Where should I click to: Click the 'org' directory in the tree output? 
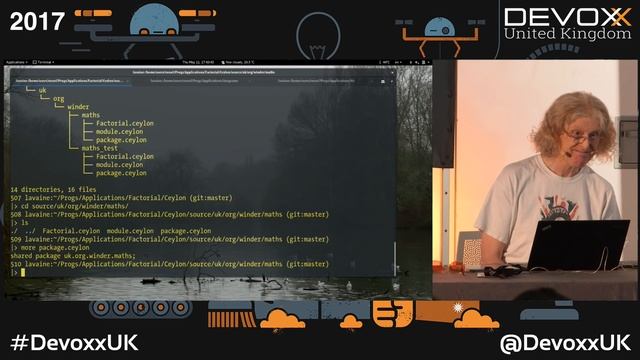pos(58,99)
